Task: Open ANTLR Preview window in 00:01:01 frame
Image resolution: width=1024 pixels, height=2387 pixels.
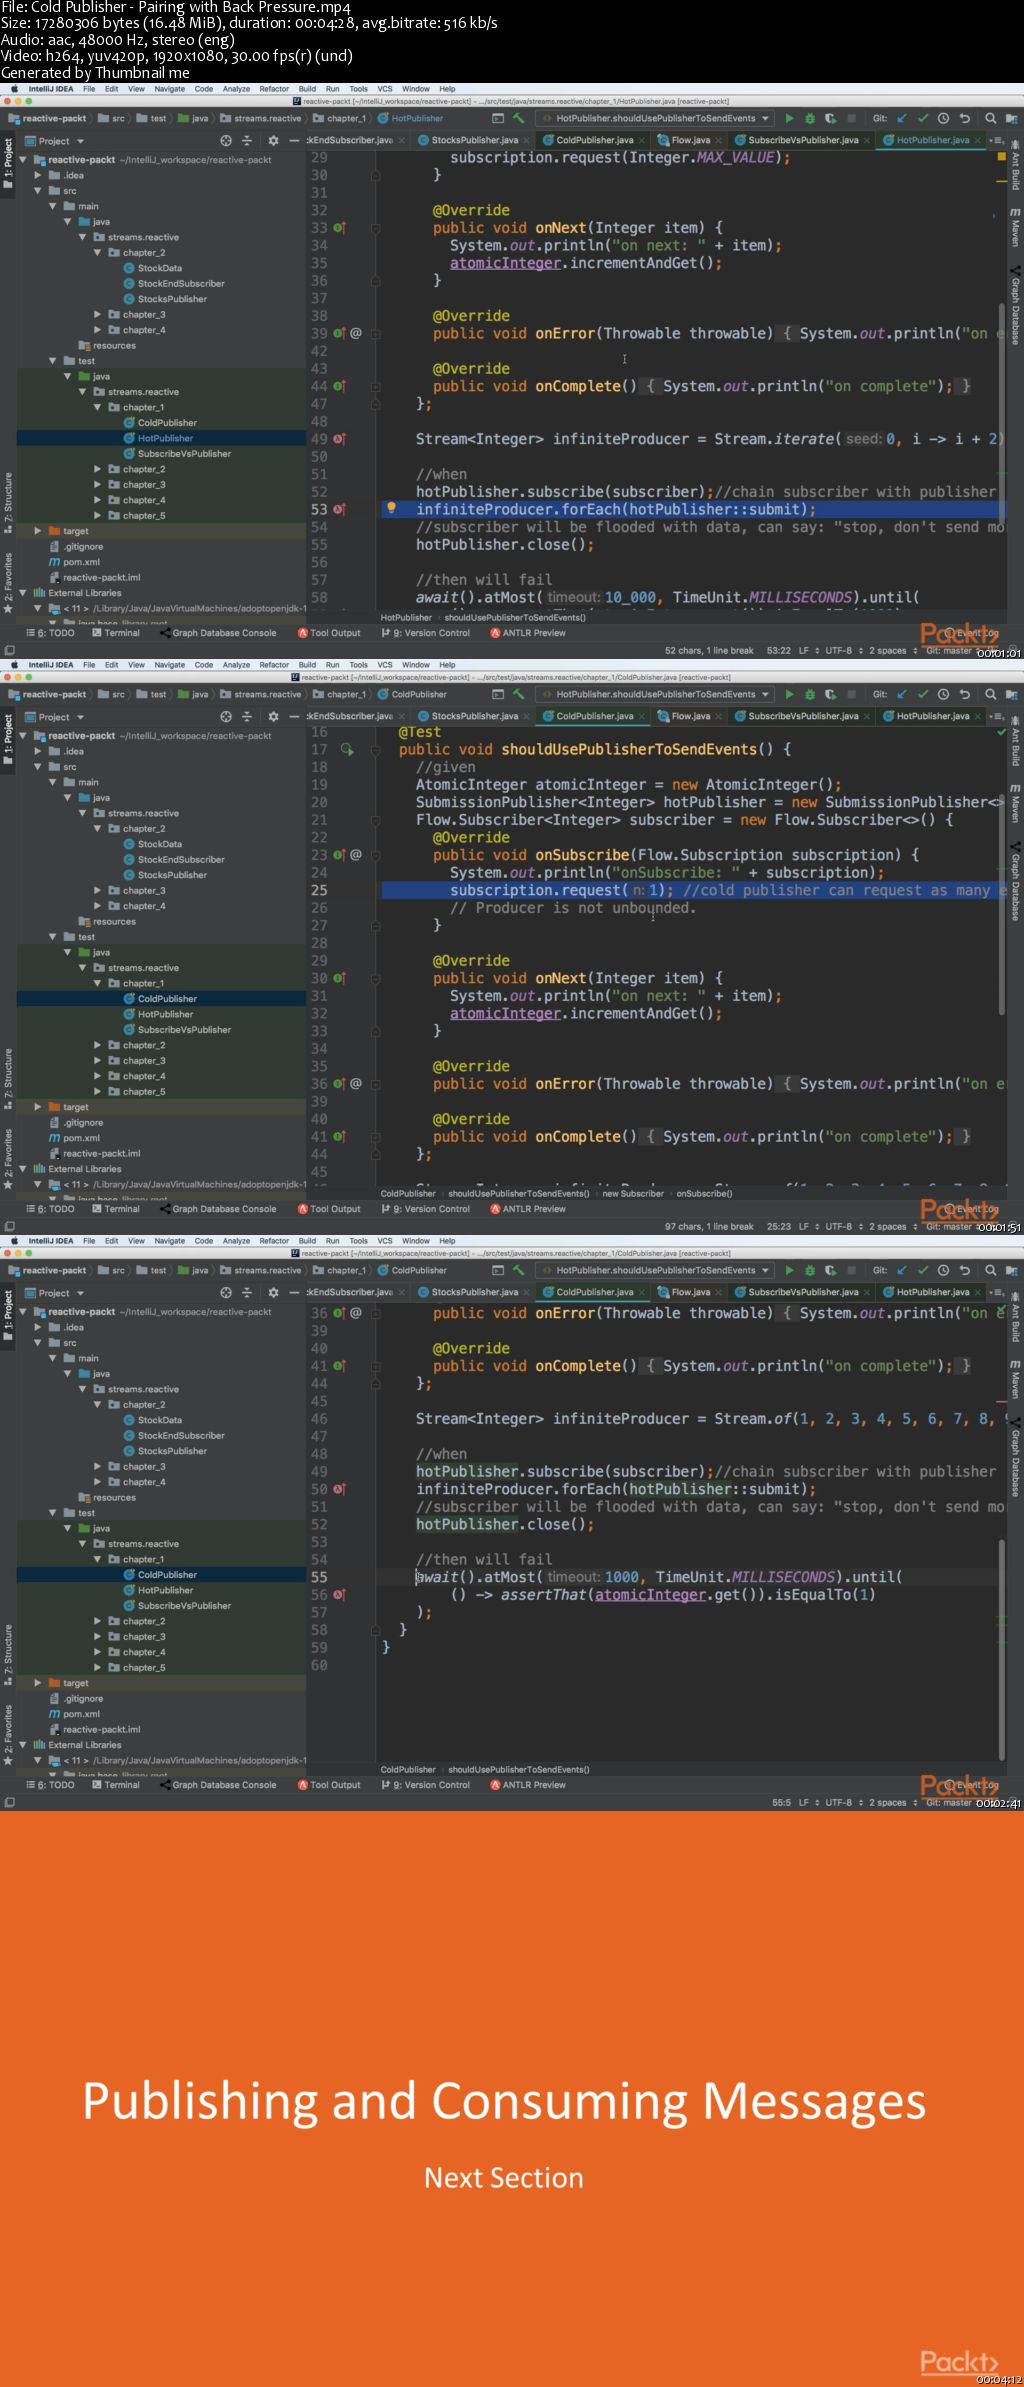Action: [x=528, y=633]
